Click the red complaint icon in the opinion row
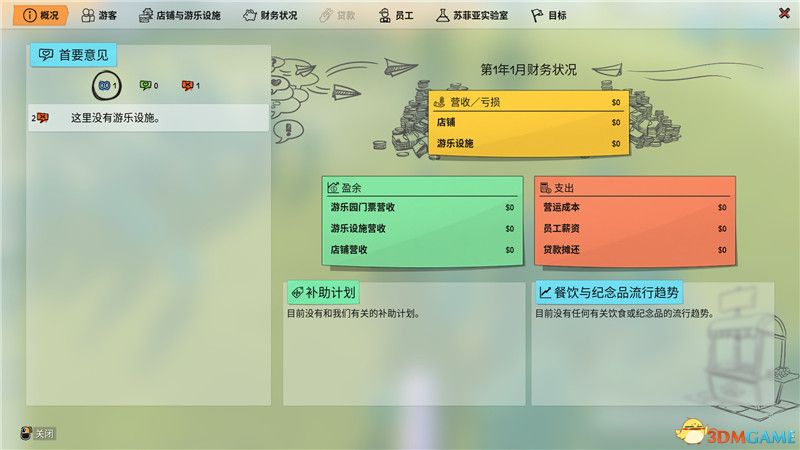This screenshot has height=450, width=800. click(42, 118)
